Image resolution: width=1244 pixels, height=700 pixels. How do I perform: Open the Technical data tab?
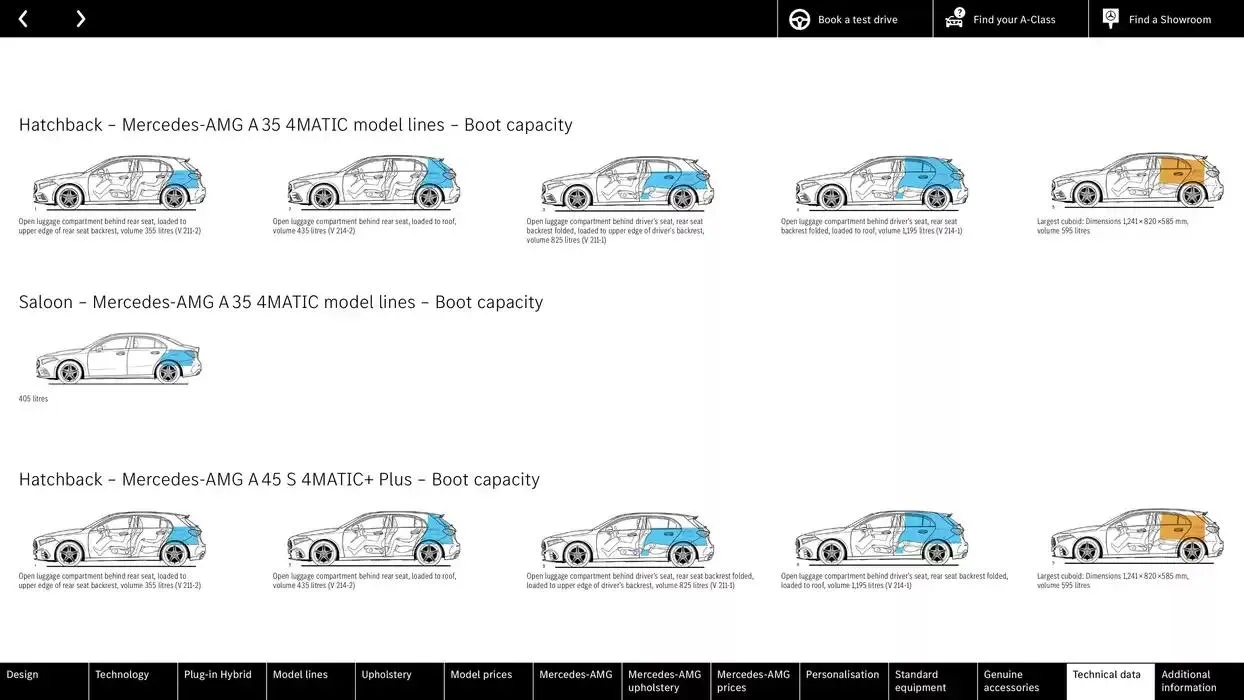tap(1109, 681)
